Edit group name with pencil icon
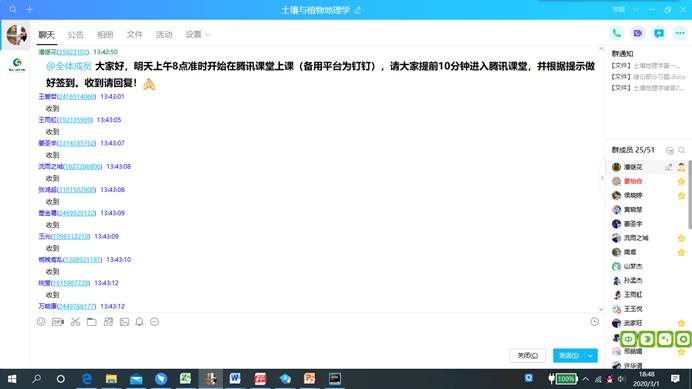This screenshot has height=389, width=692. point(357,10)
